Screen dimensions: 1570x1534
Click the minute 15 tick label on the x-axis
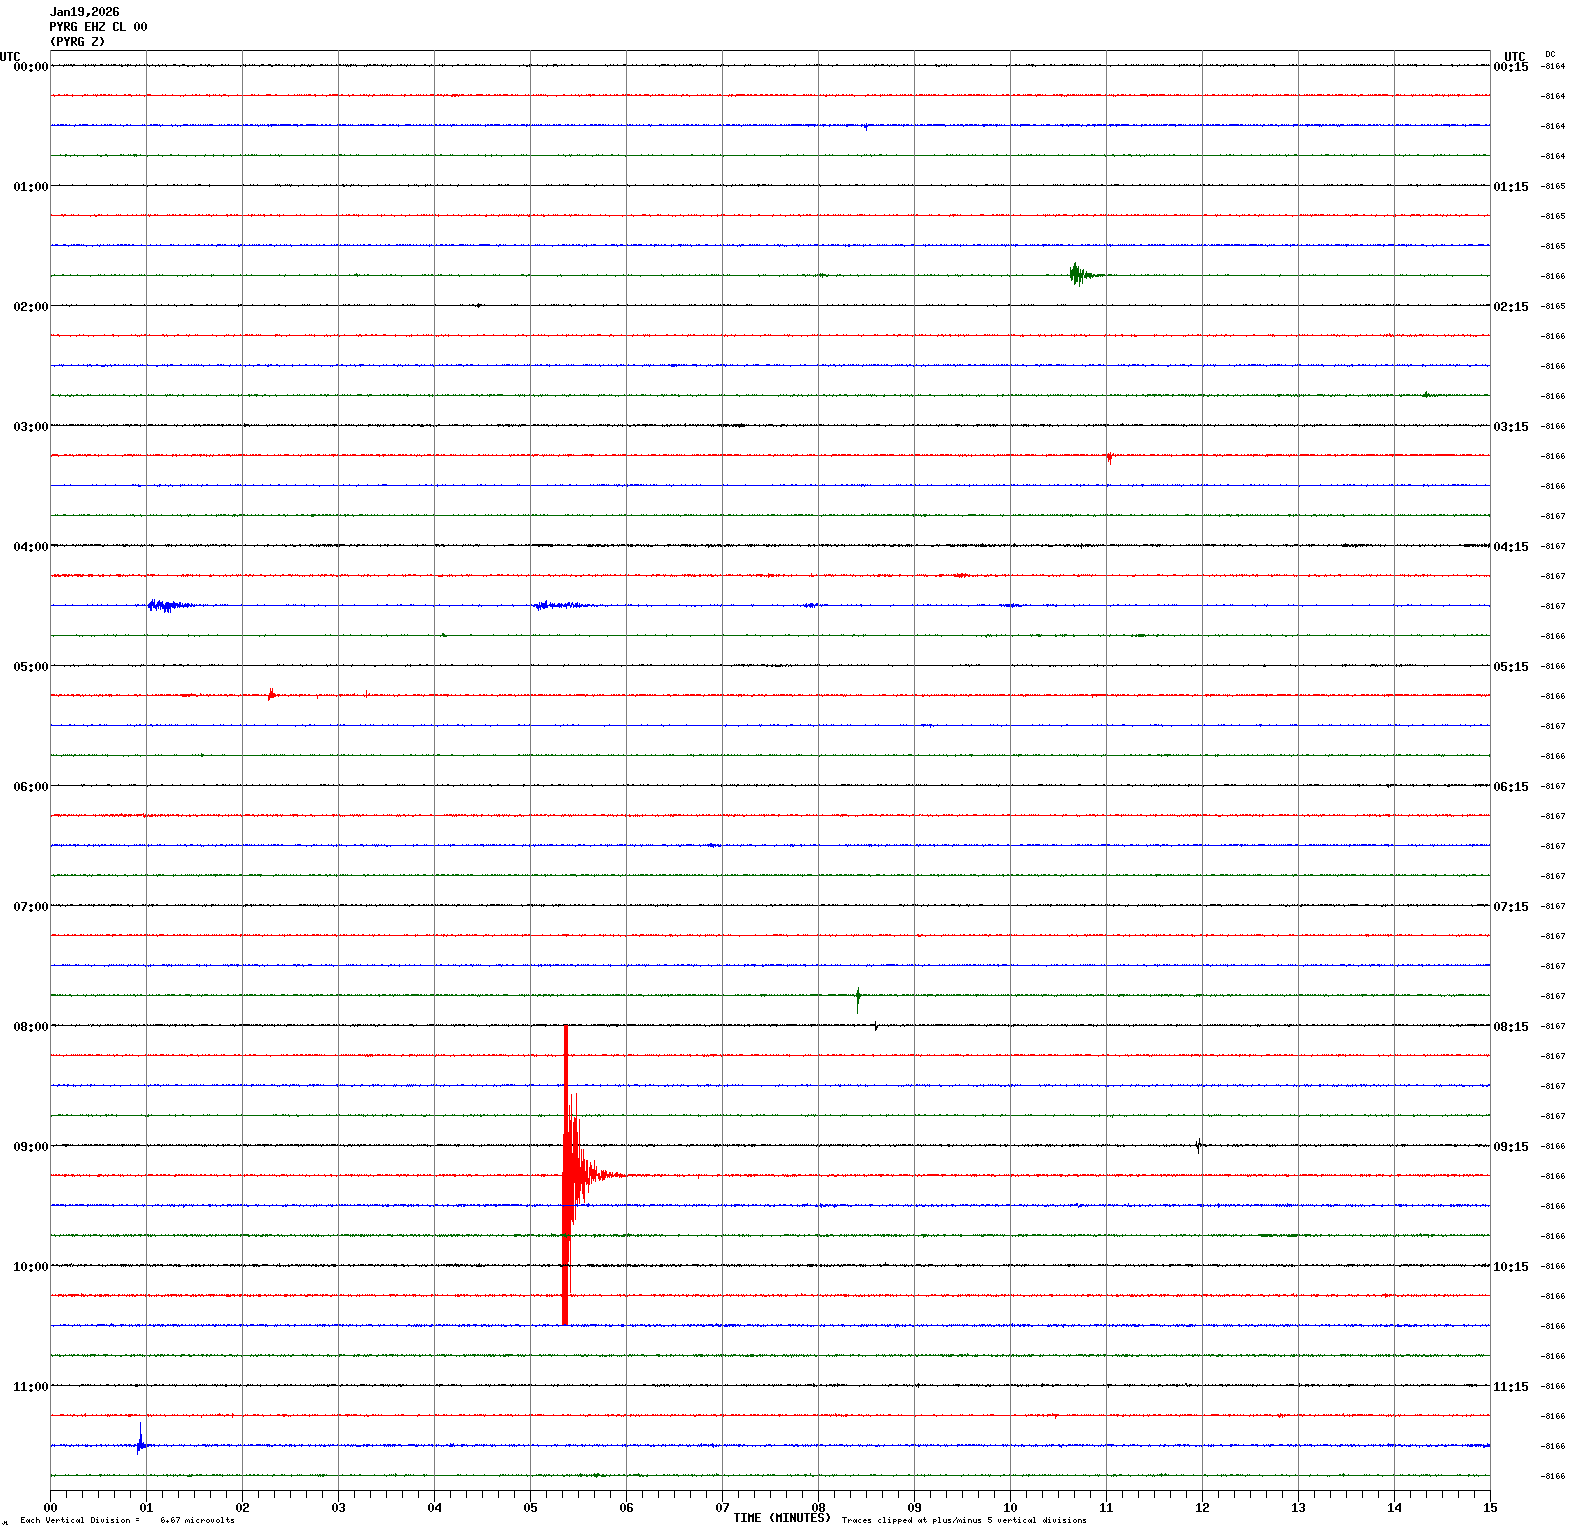pos(1489,1508)
